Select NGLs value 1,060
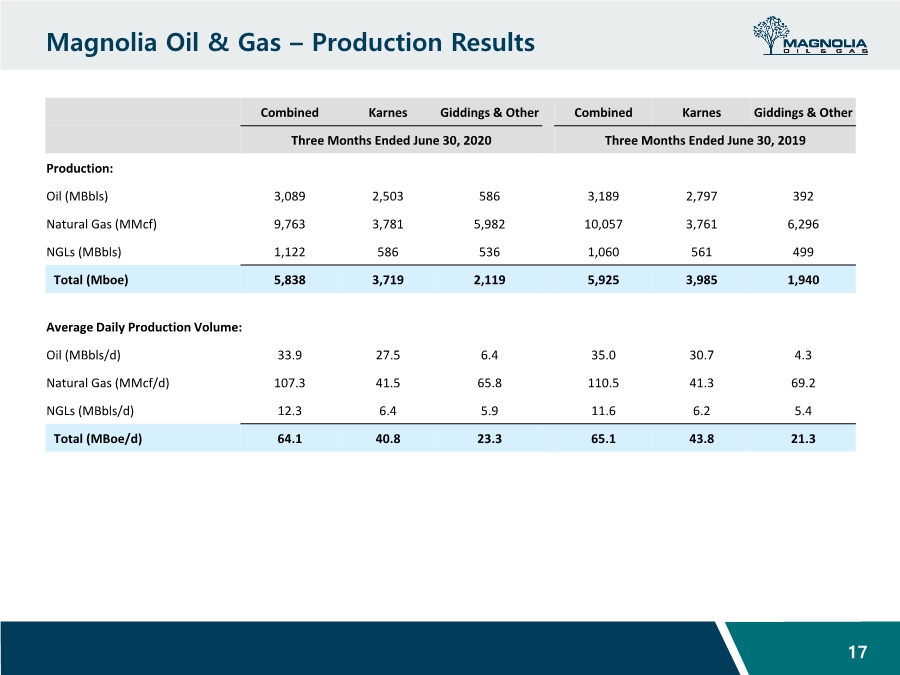900x675 pixels. point(603,252)
